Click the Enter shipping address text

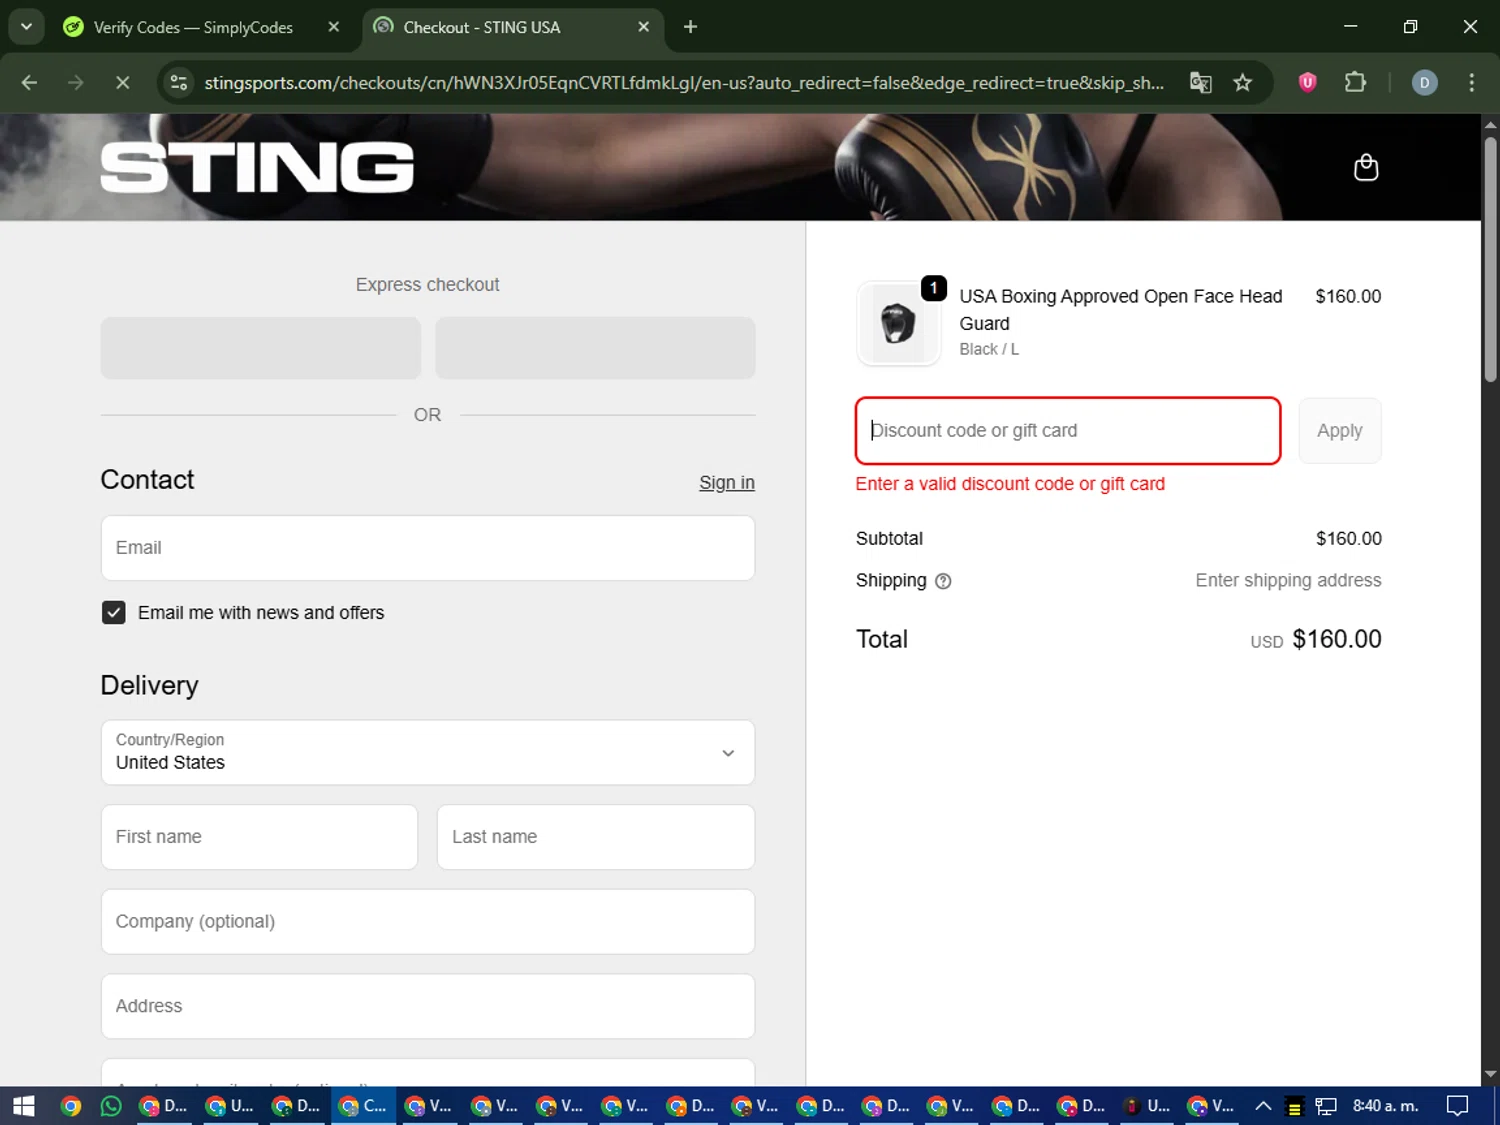click(1288, 581)
